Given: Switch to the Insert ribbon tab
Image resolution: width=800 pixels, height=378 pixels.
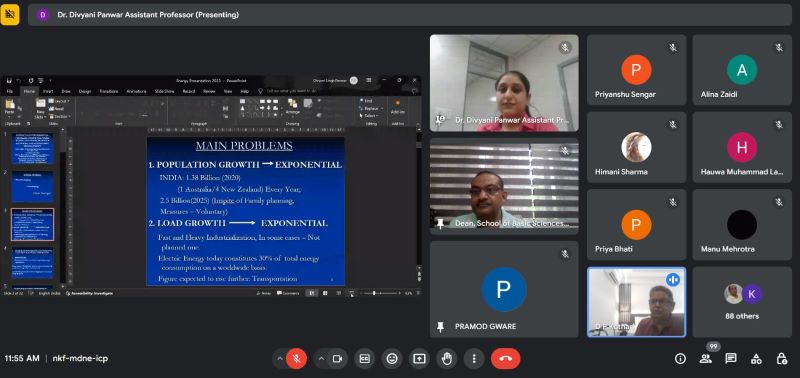Looking at the screenshot, I should tap(47, 91).
